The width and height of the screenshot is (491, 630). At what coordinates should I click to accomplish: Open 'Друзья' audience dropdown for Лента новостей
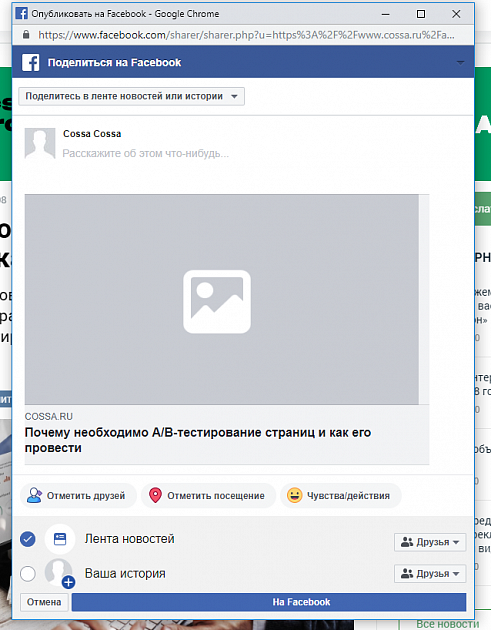click(x=430, y=542)
